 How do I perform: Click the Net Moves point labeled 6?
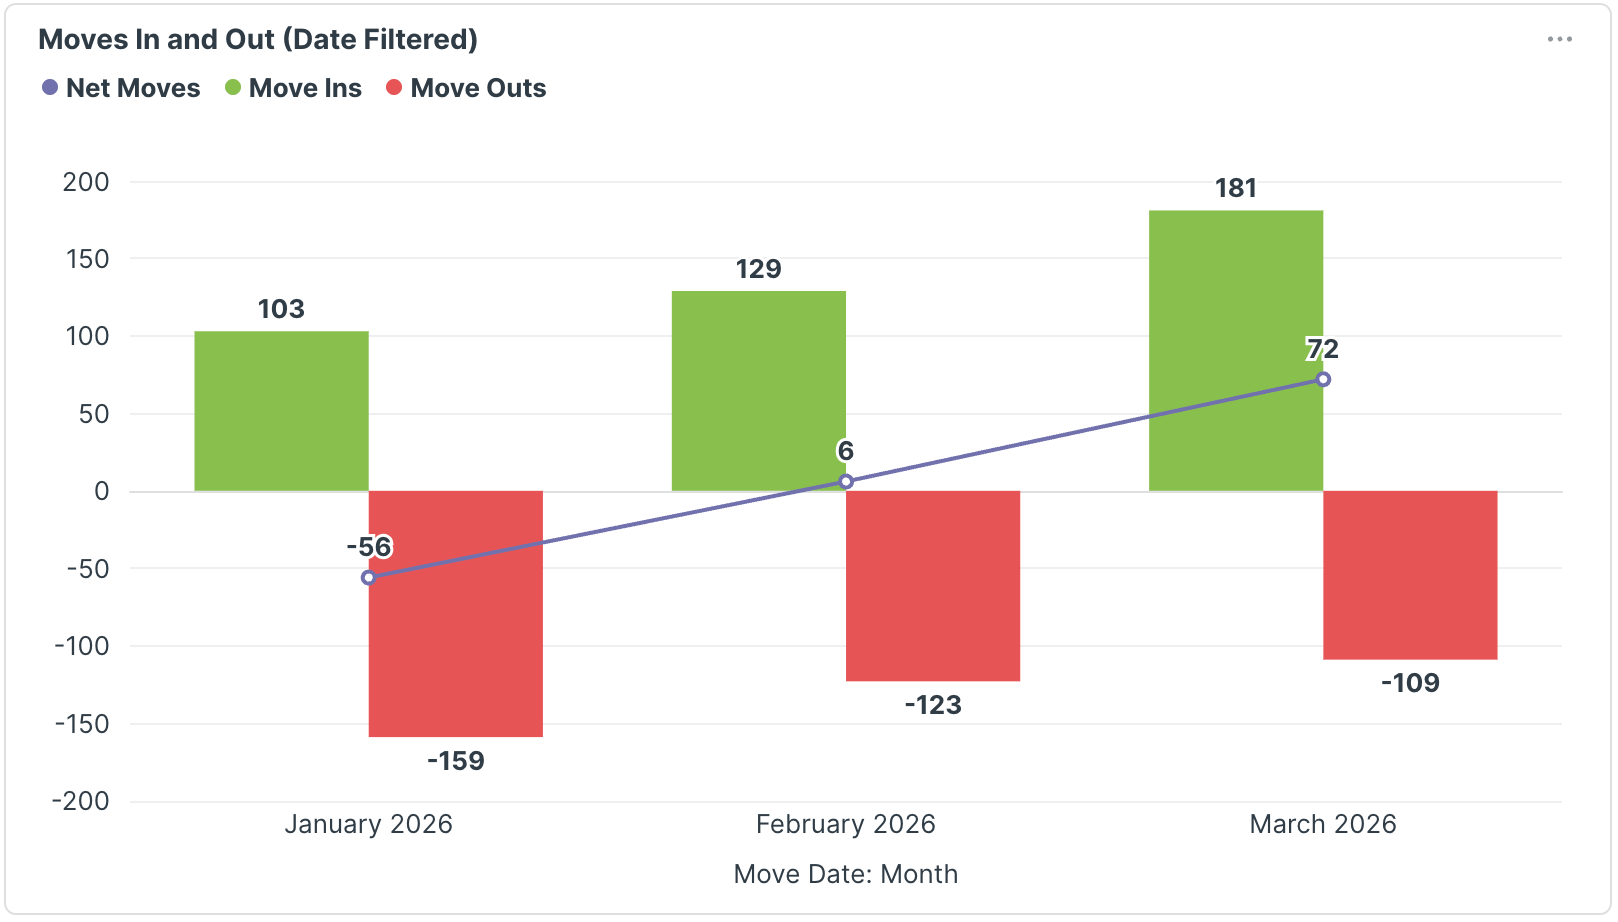846,482
